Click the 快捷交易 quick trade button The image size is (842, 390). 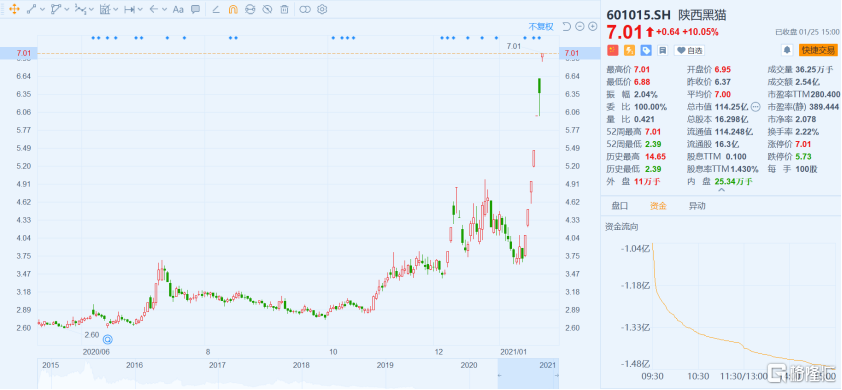pos(819,50)
